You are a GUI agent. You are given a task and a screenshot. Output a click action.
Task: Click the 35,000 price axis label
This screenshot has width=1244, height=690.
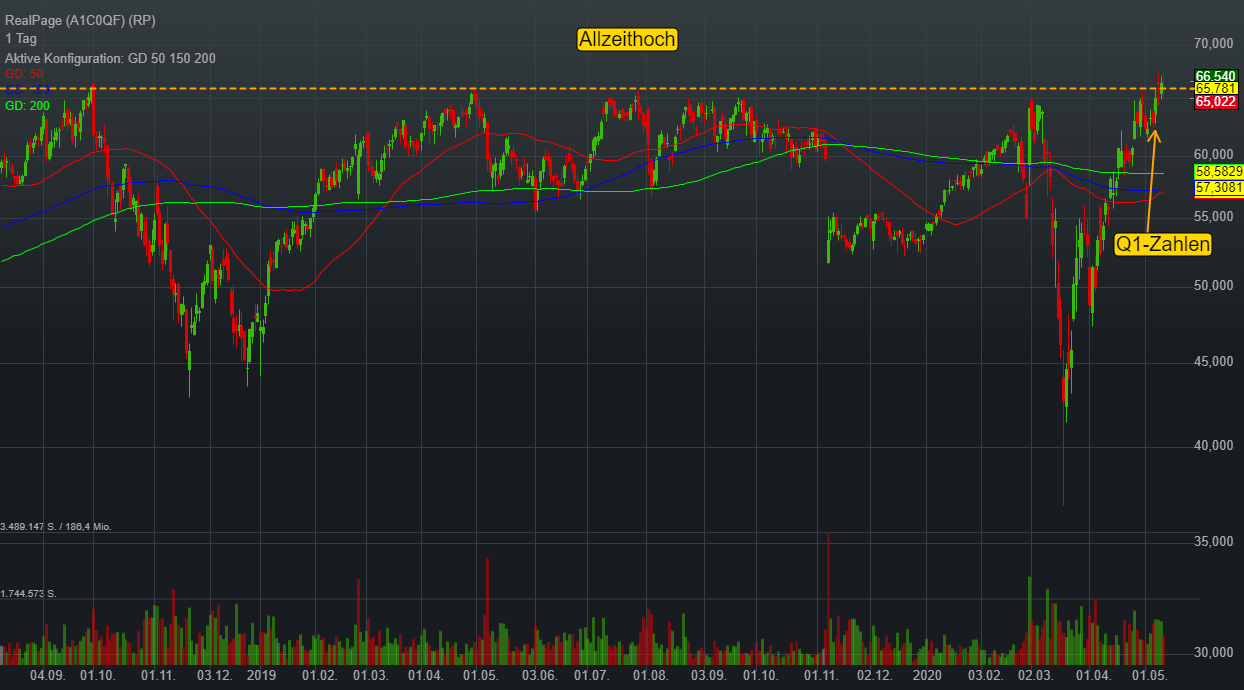click(x=1213, y=541)
